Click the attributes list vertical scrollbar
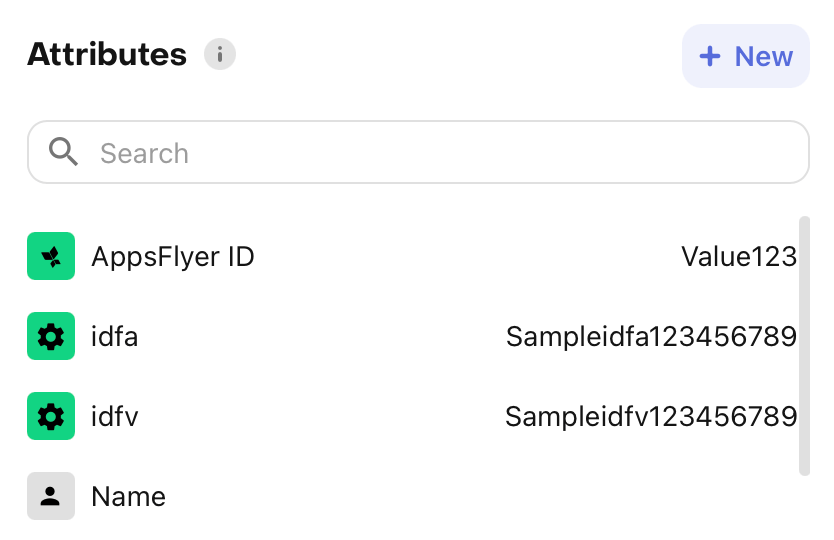This screenshot has height=540, width=834. click(x=804, y=346)
